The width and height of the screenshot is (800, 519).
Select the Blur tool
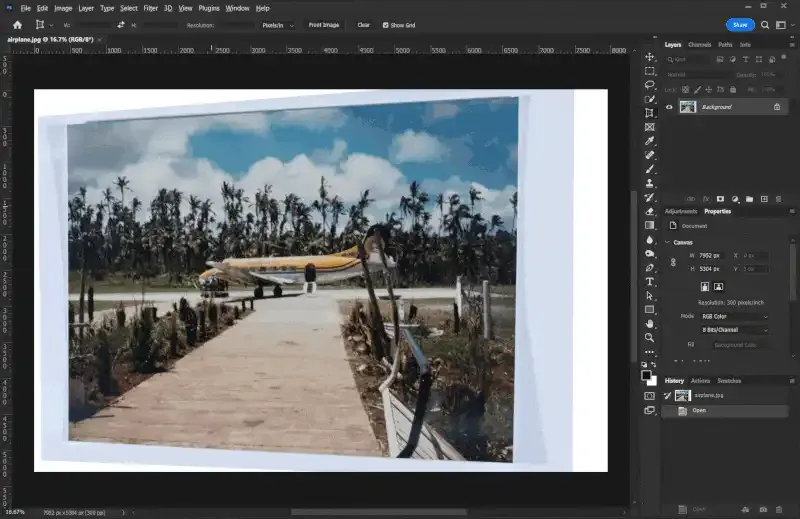point(649,239)
